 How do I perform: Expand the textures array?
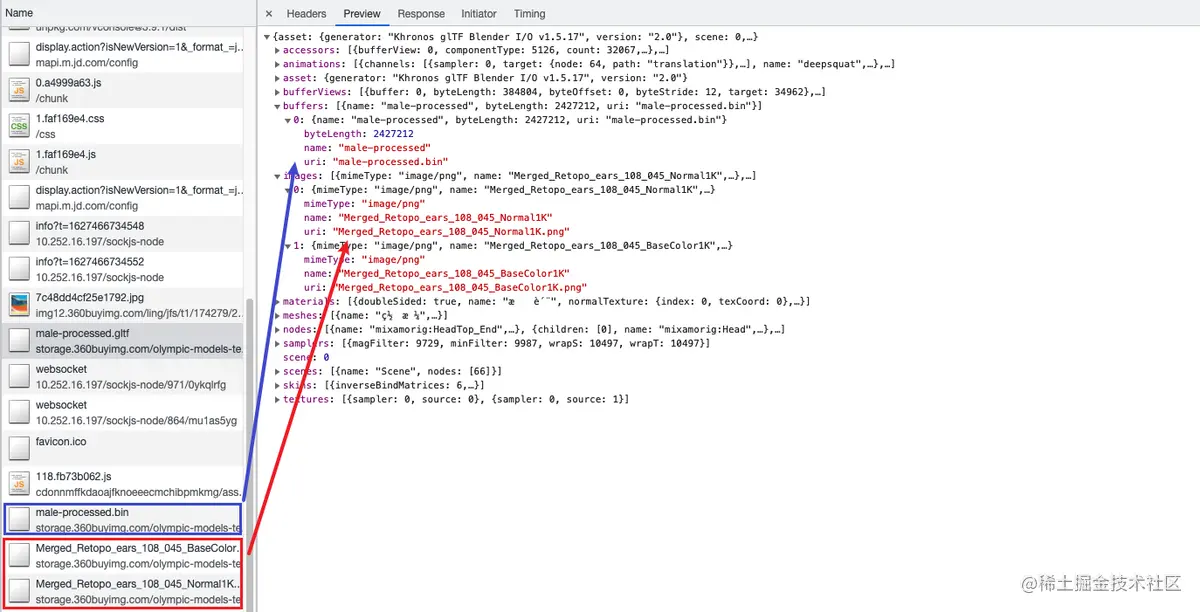pyautogui.click(x=278, y=399)
